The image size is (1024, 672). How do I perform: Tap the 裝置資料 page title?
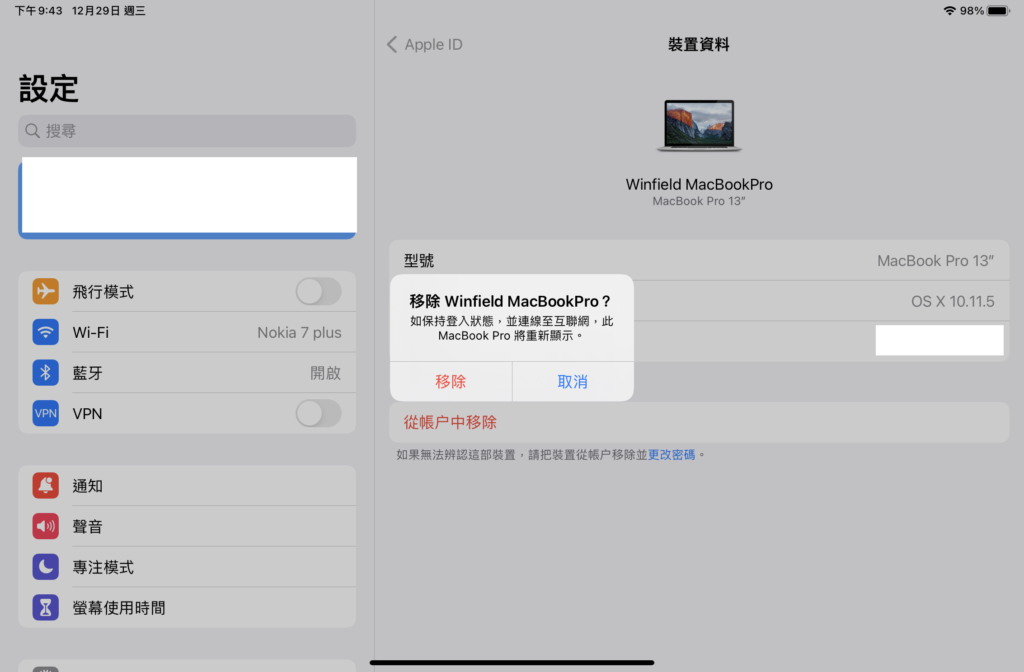pyautogui.click(x=699, y=44)
